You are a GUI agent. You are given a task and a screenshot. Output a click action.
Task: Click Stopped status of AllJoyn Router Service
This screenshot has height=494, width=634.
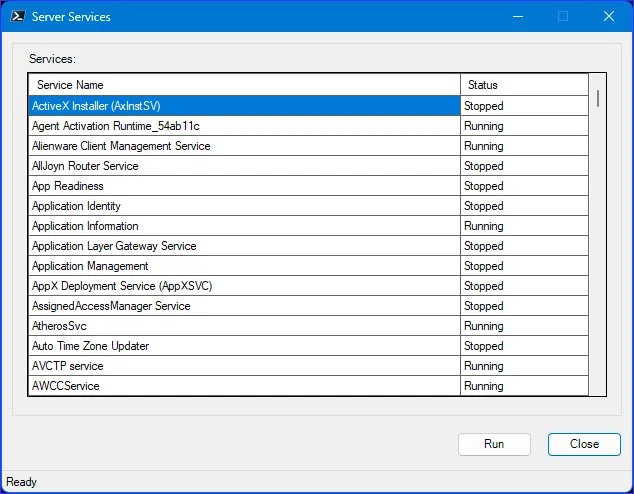click(x=524, y=166)
